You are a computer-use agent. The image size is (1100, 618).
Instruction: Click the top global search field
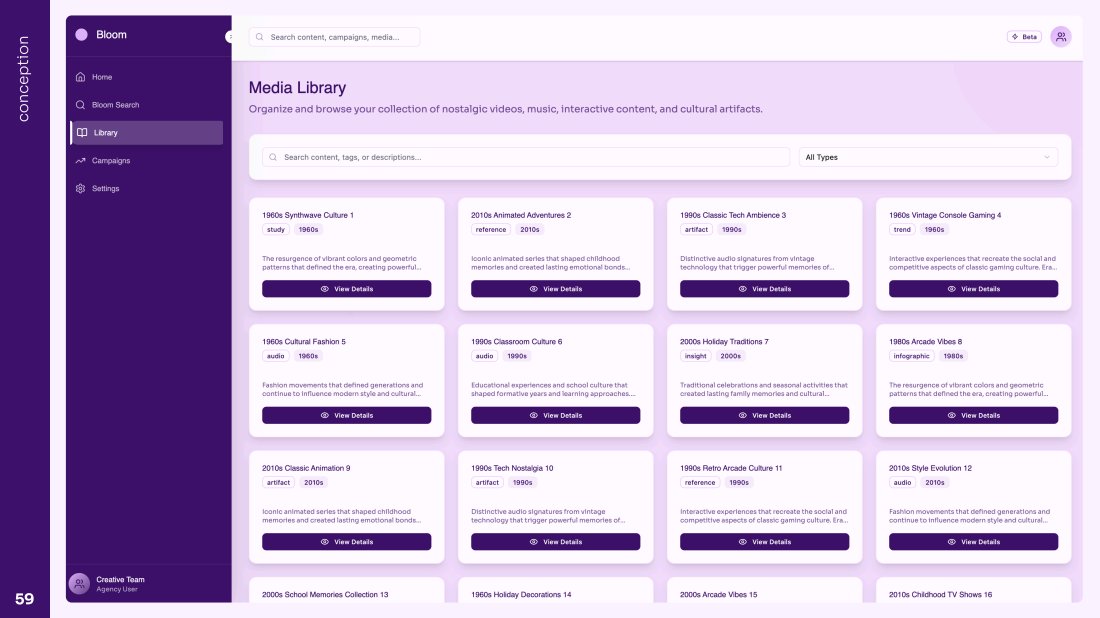click(x=334, y=37)
